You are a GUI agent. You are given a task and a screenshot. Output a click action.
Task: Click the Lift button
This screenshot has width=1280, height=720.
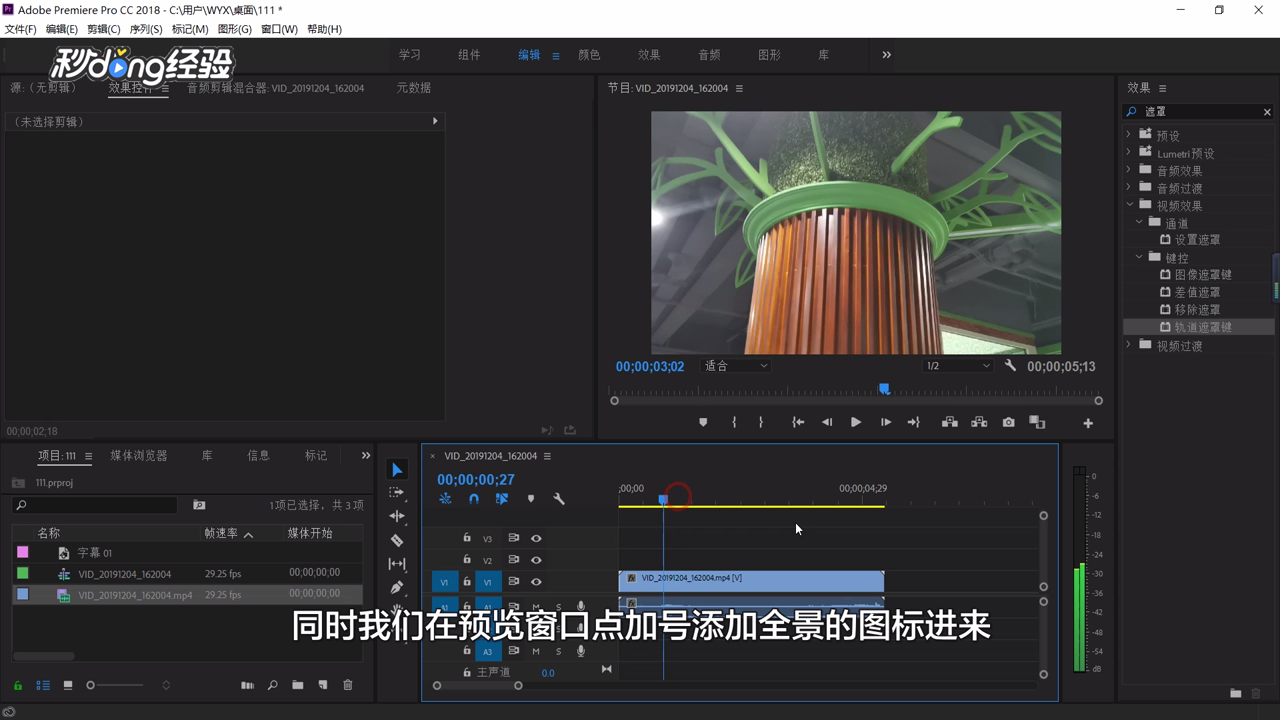click(x=950, y=422)
